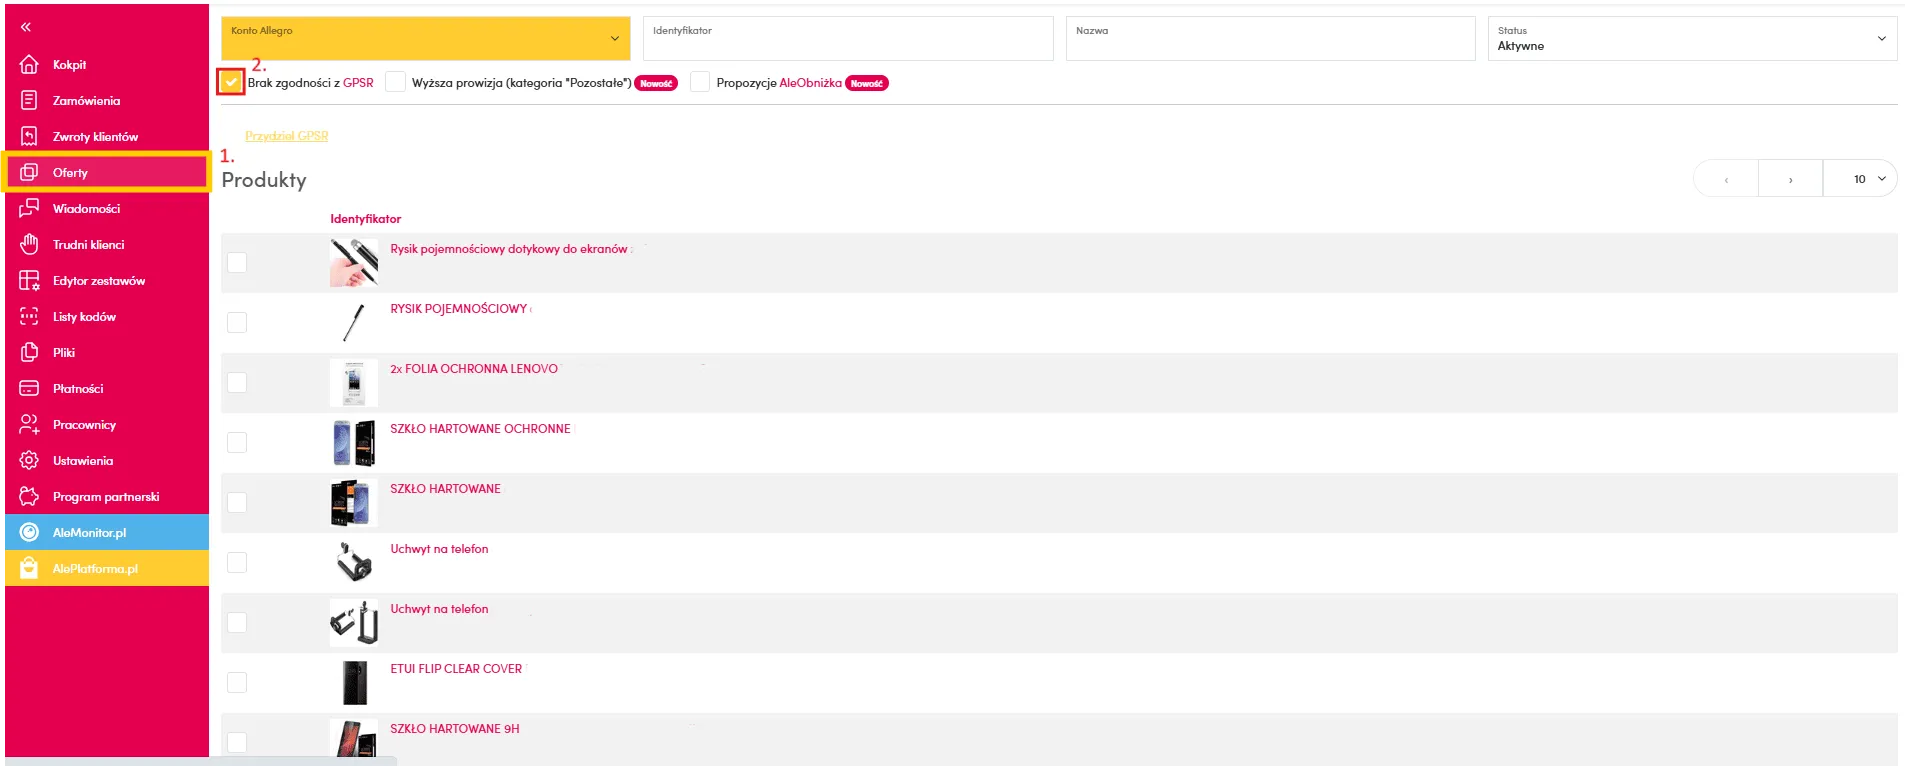The height and width of the screenshot is (766, 1905).
Task: Click the Zamówienia document icon
Action: tap(29, 101)
